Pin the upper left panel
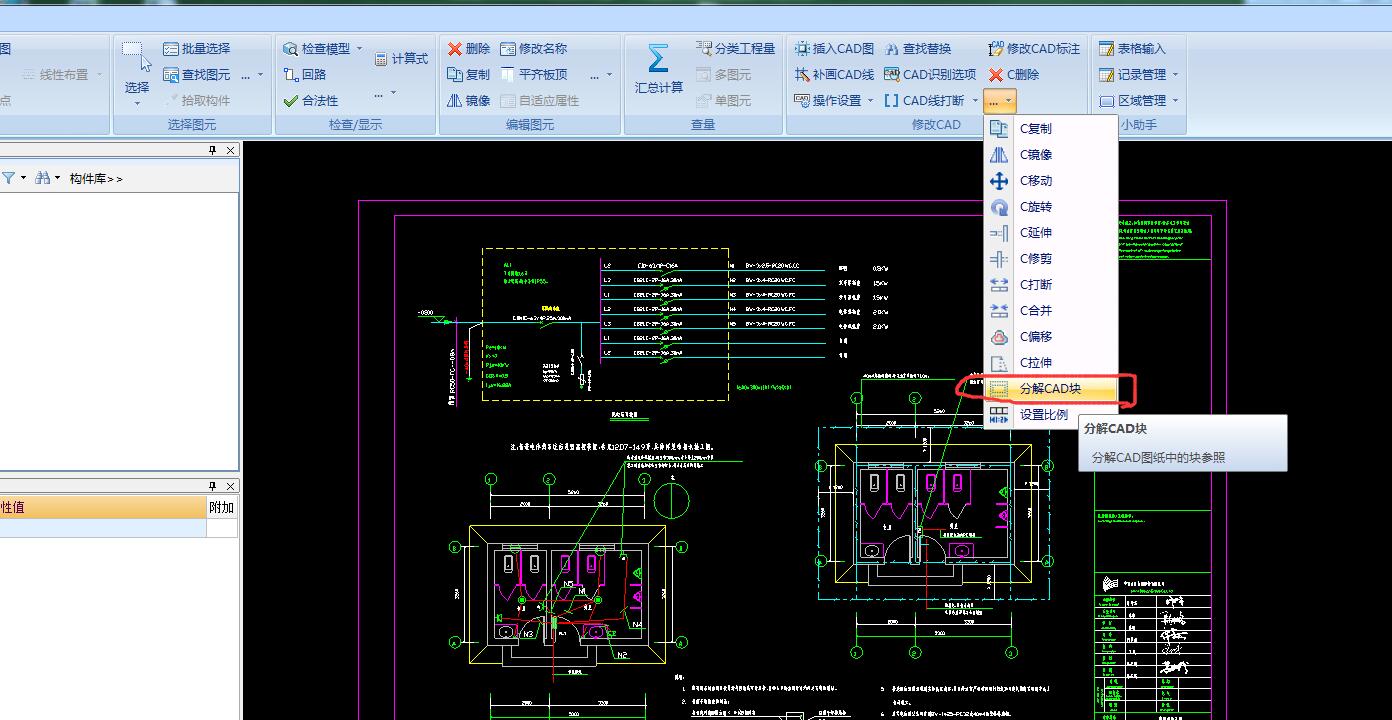The height and width of the screenshot is (720, 1392). click(212, 150)
